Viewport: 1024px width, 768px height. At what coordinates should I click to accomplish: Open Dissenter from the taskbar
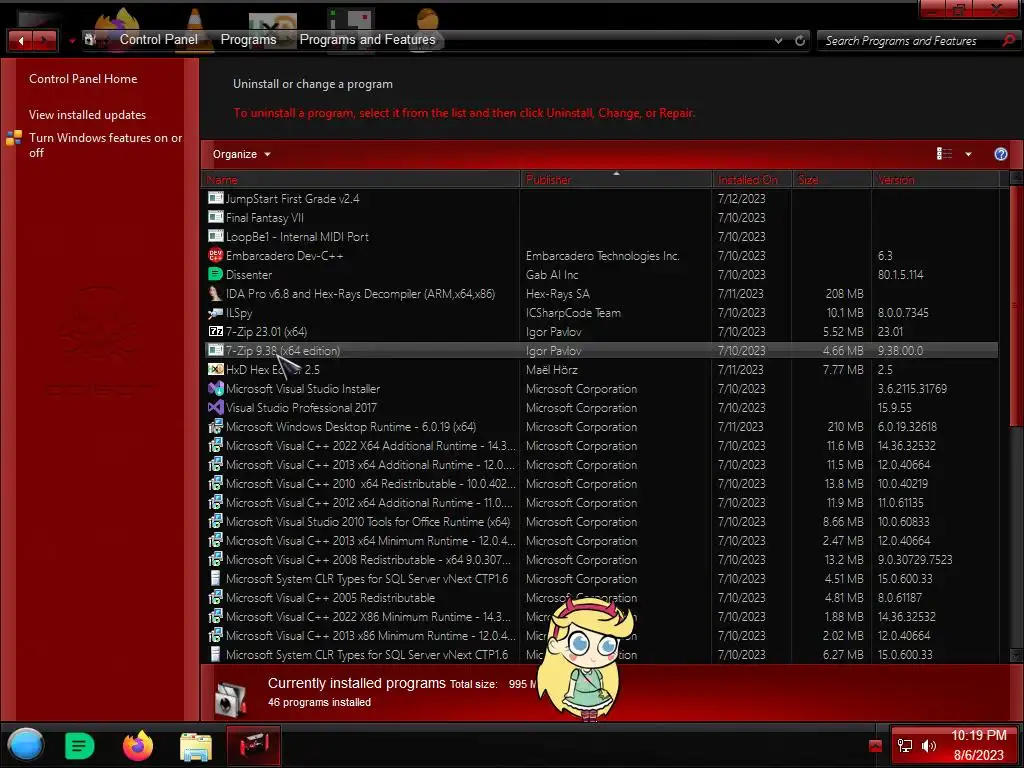(x=80, y=746)
